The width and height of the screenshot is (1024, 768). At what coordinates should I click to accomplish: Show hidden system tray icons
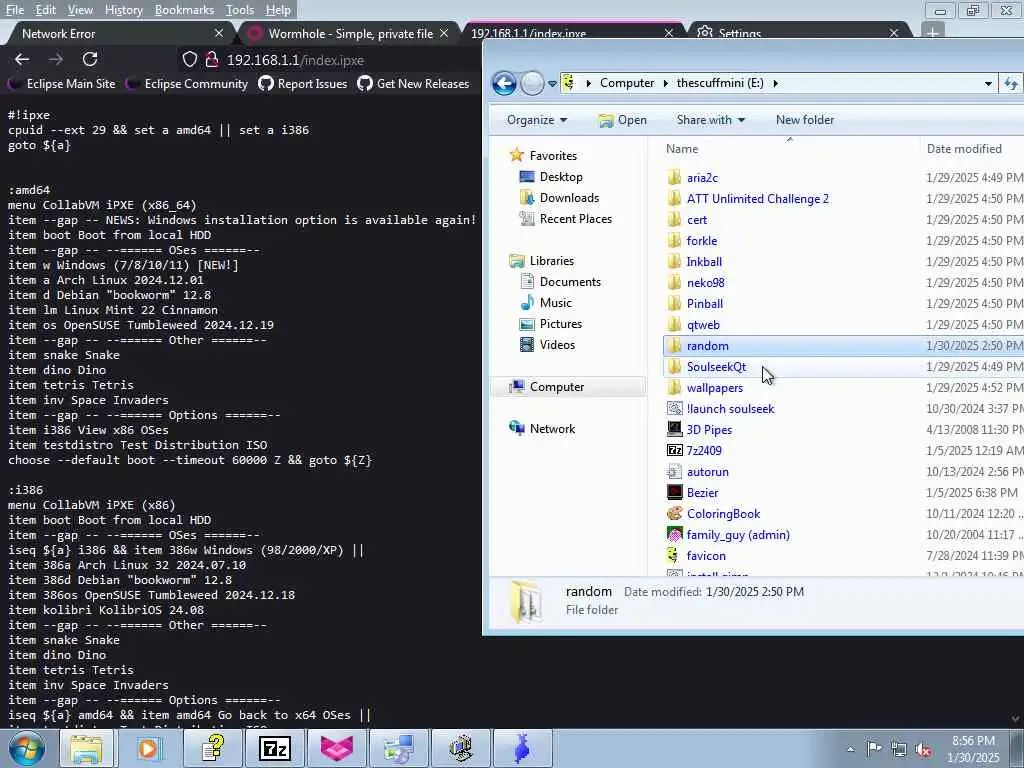click(x=850, y=749)
